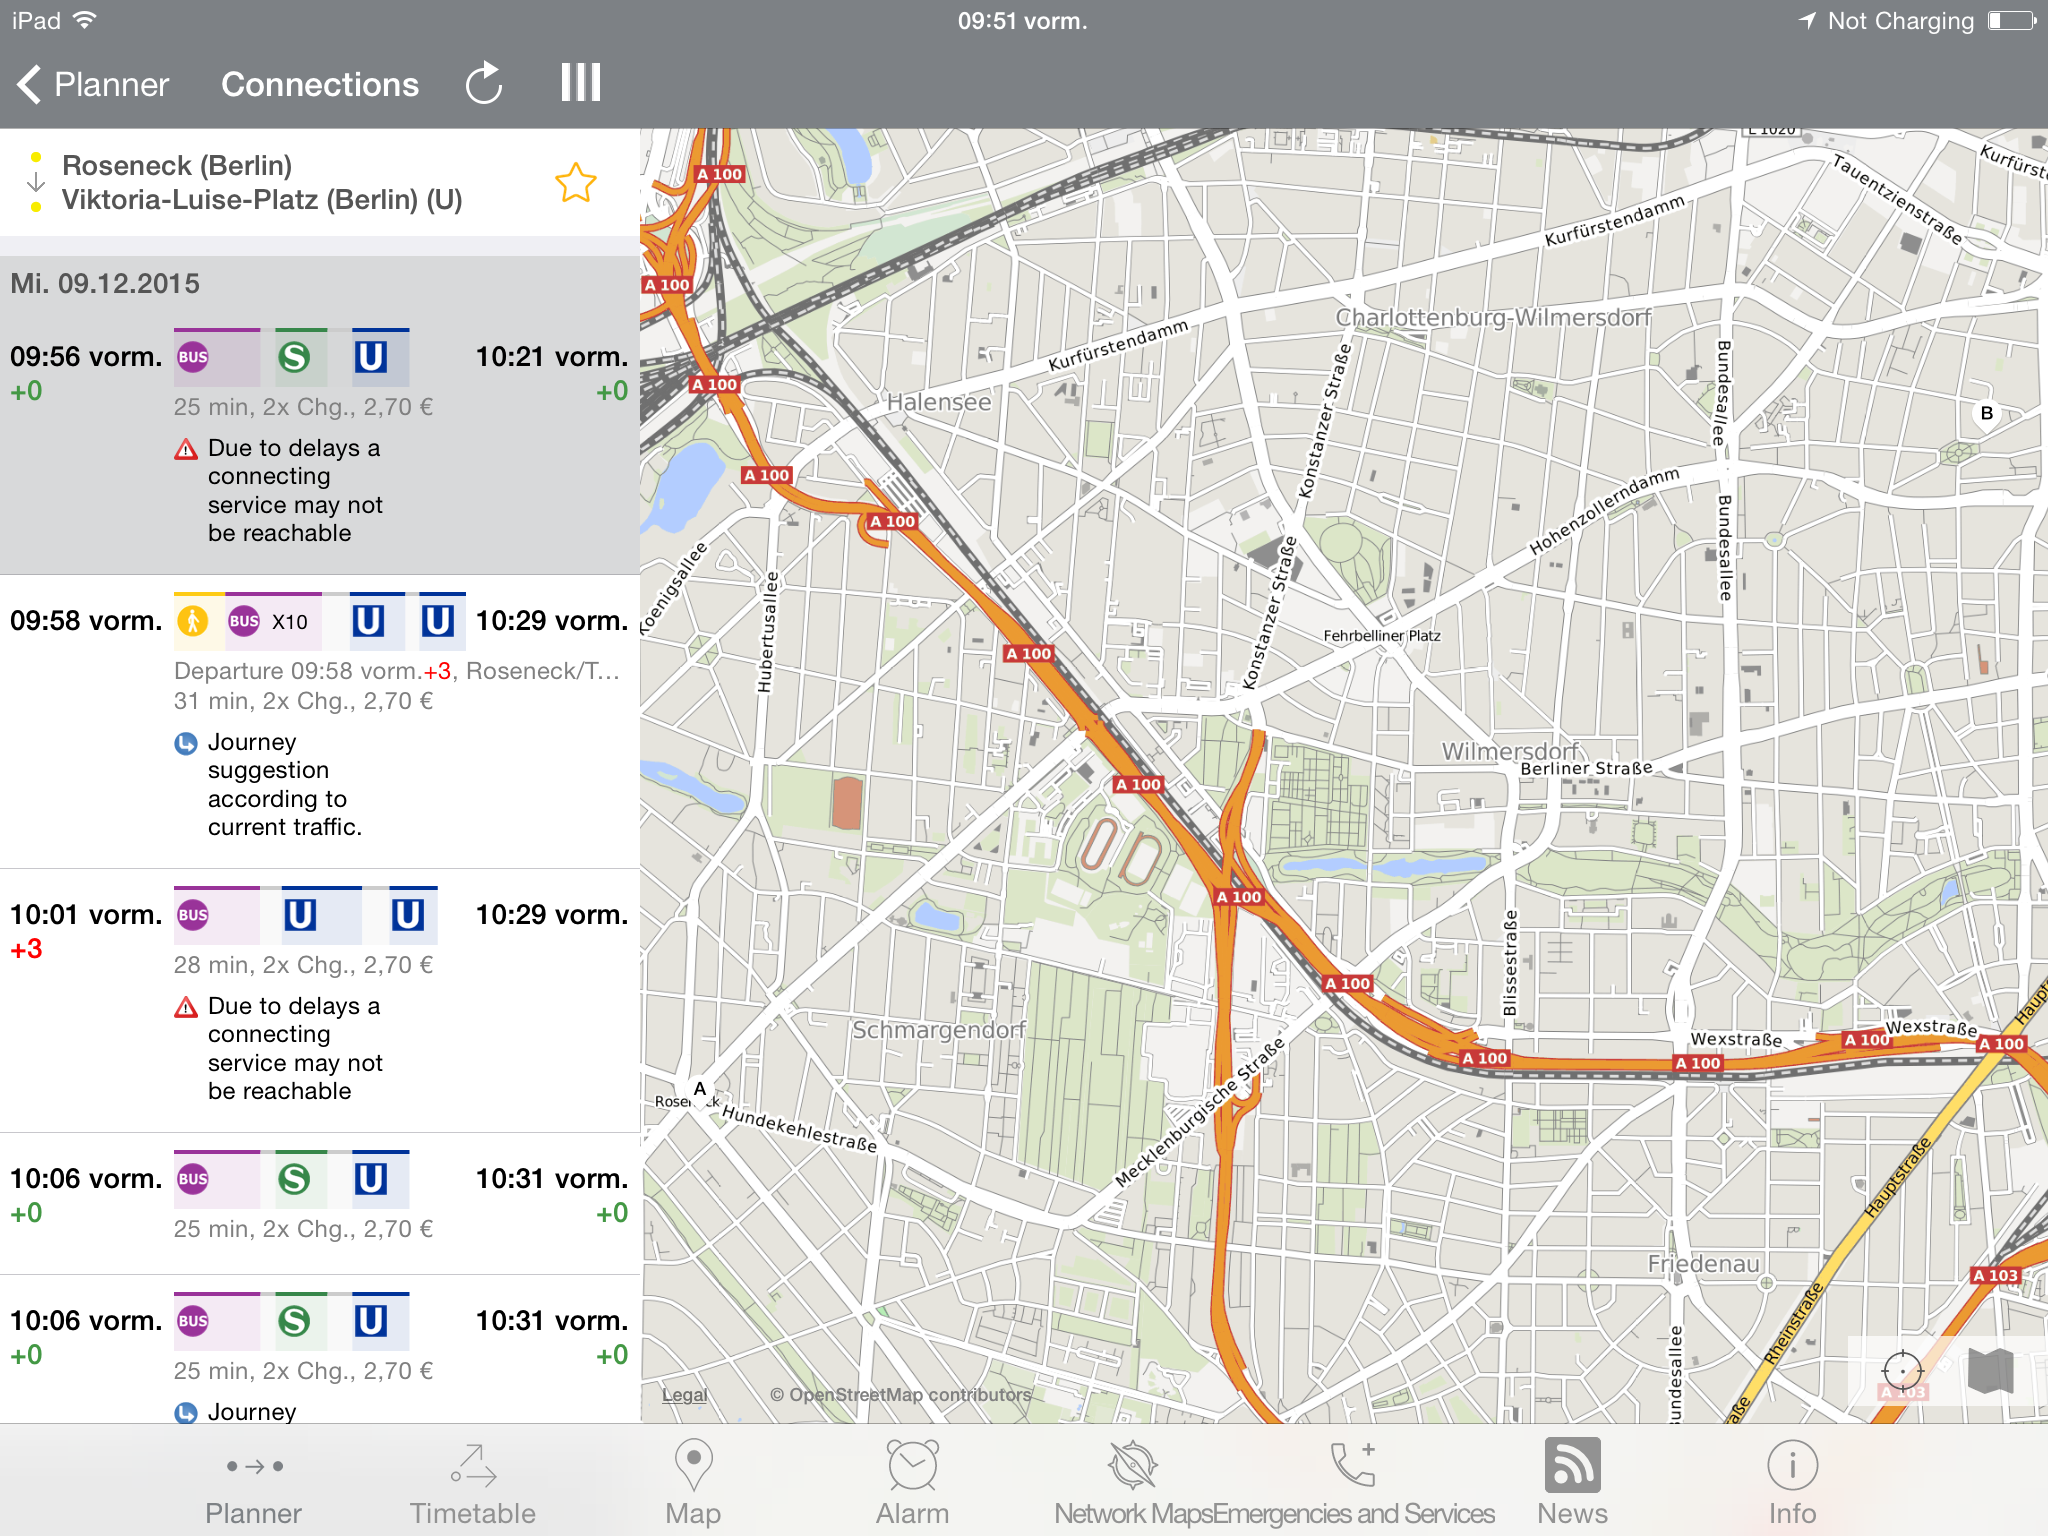The height and width of the screenshot is (1536, 2048).
Task: Click the Friedenau label on map
Action: point(1703,1264)
